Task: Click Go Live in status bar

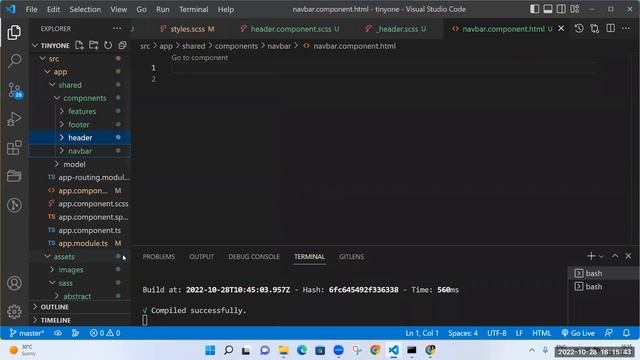Action: coord(578,333)
